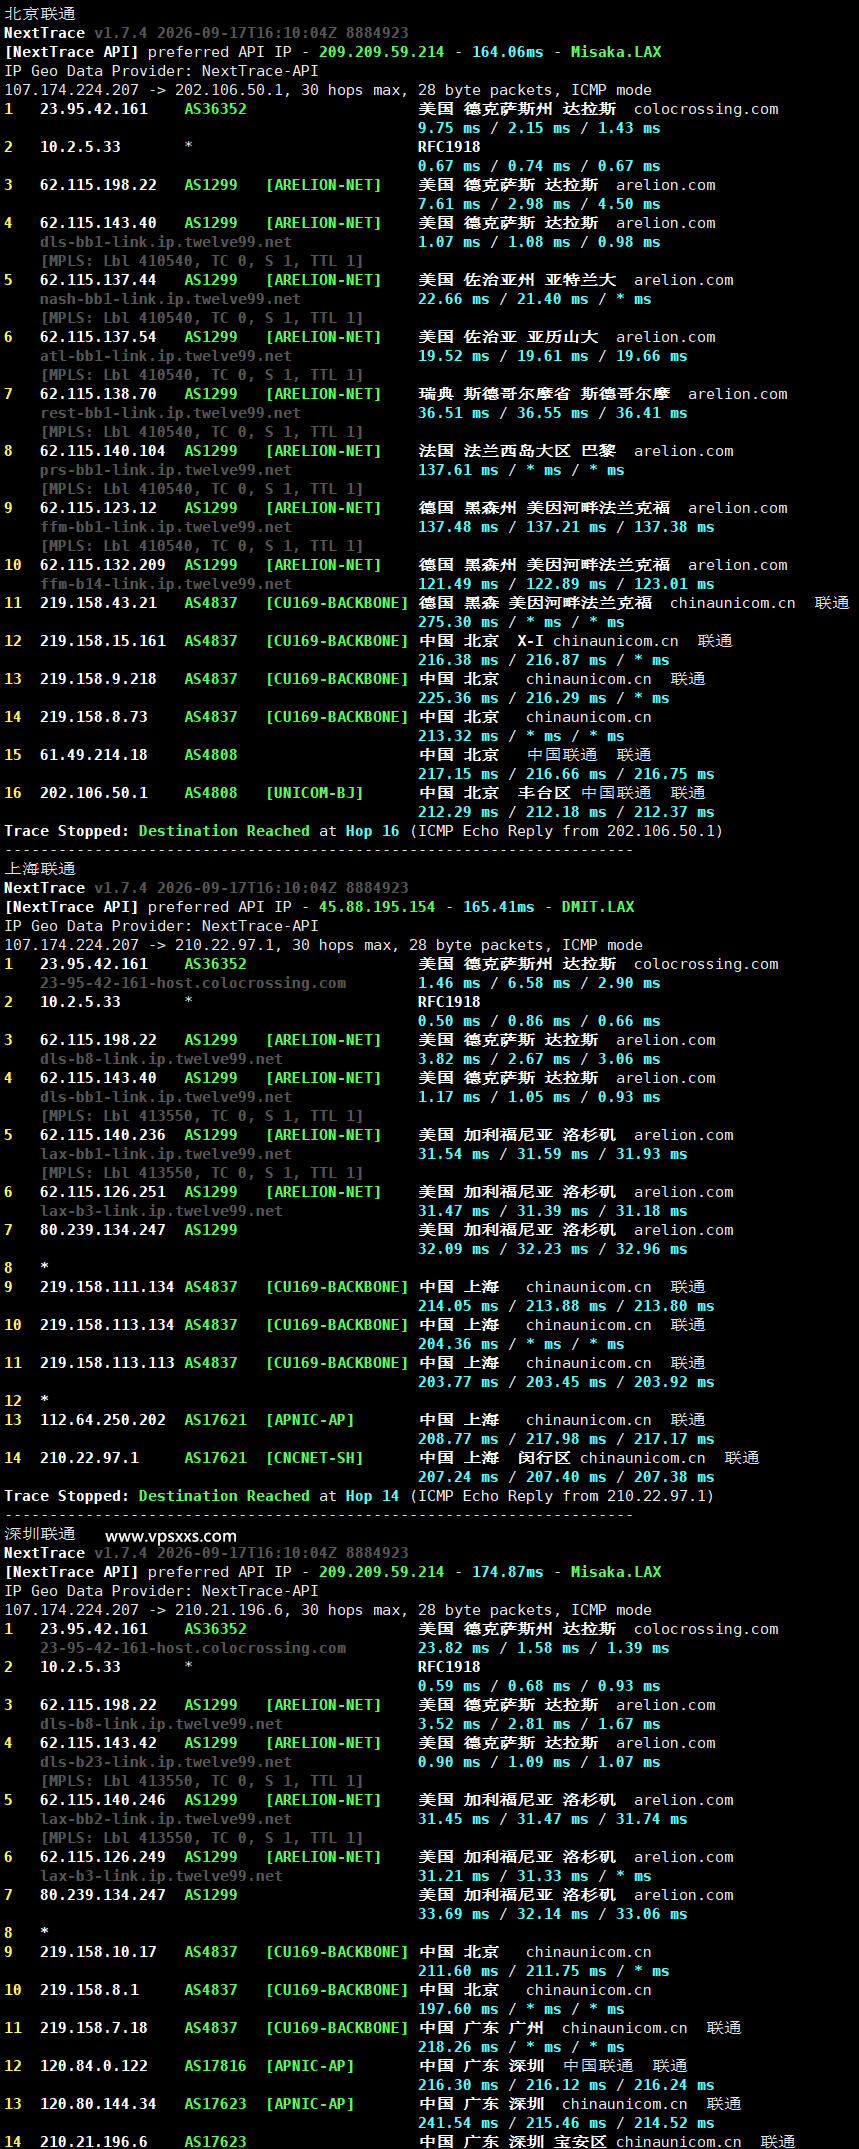Click hop IP 219.158.43.21

[x=98, y=603]
